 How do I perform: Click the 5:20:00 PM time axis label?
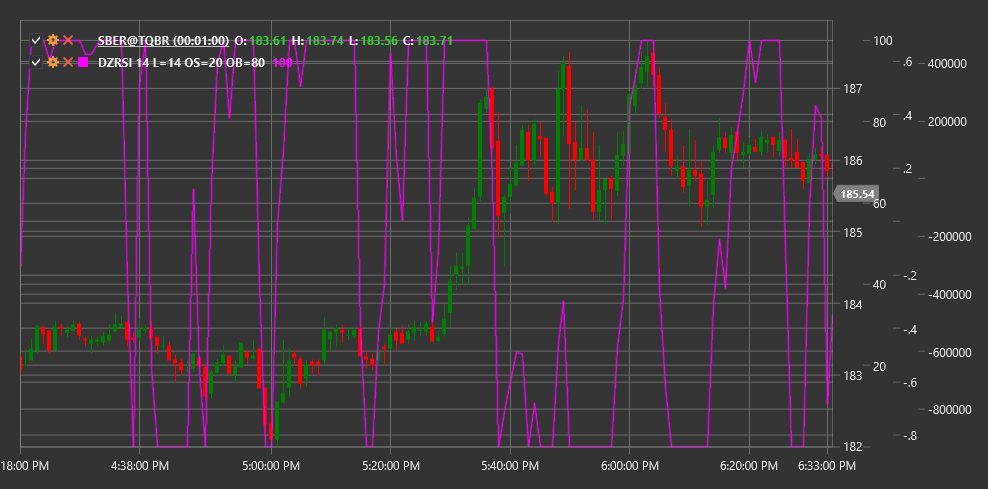390,466
